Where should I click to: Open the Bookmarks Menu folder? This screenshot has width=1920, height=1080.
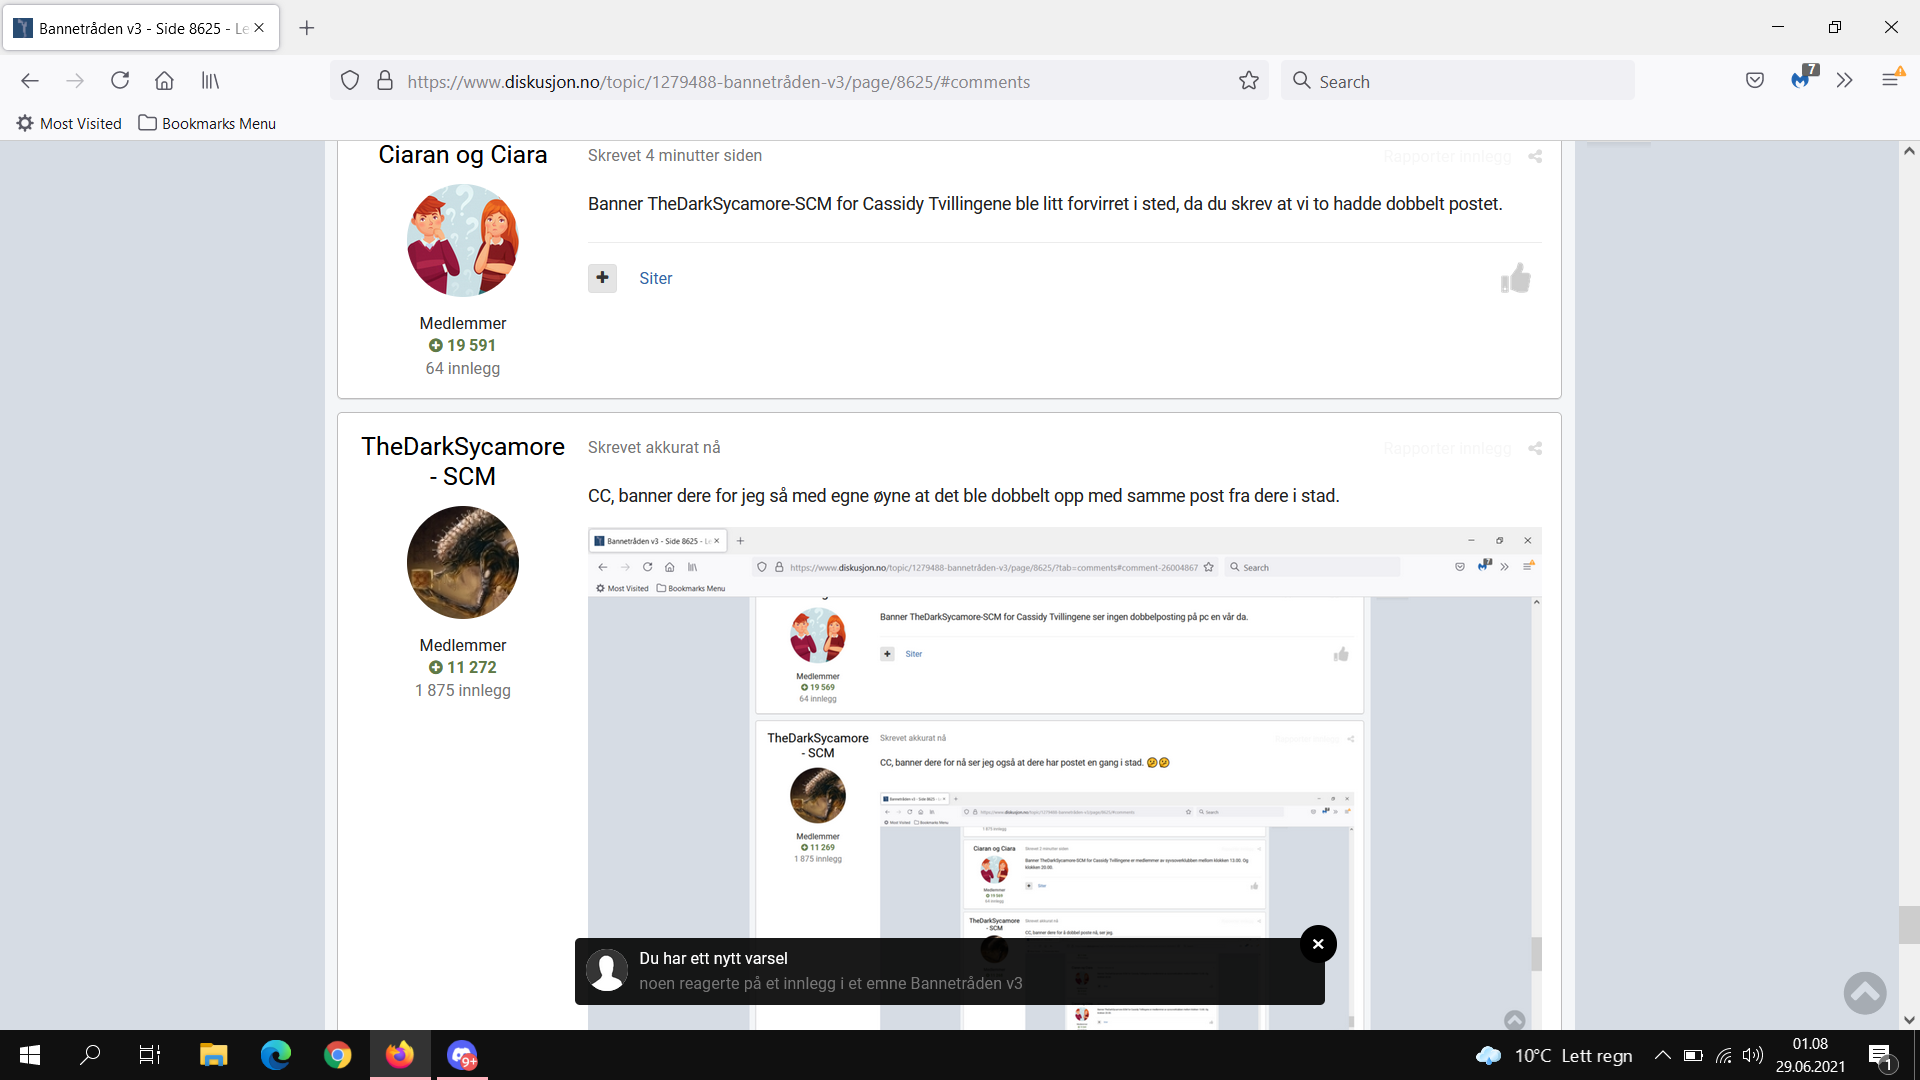tap(207, 123)
